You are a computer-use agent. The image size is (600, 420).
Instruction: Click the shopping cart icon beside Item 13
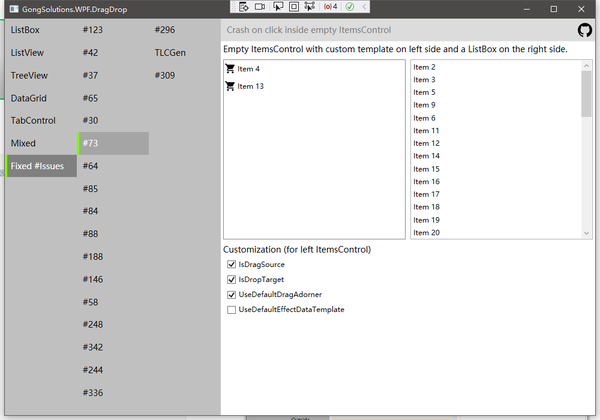click(230, 86)
